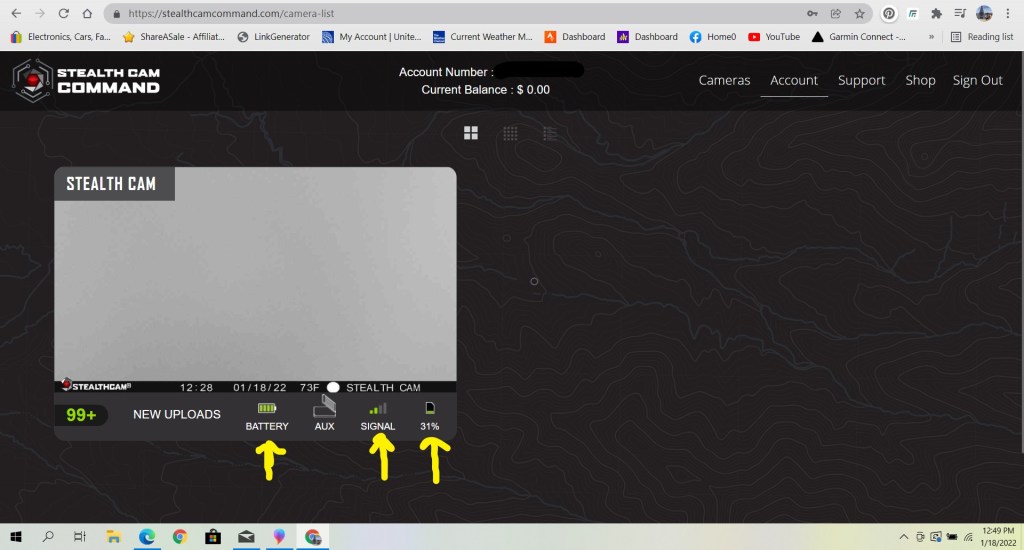Switch to large grid view

[x=471, y=133]
